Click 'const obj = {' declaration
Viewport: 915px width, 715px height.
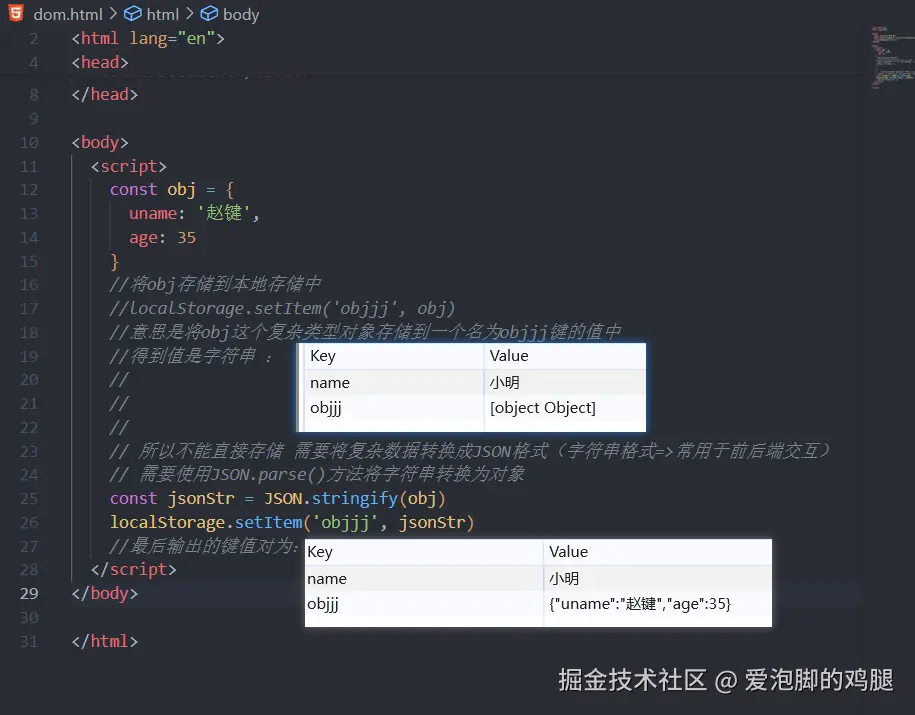click(x=172, y=190)
